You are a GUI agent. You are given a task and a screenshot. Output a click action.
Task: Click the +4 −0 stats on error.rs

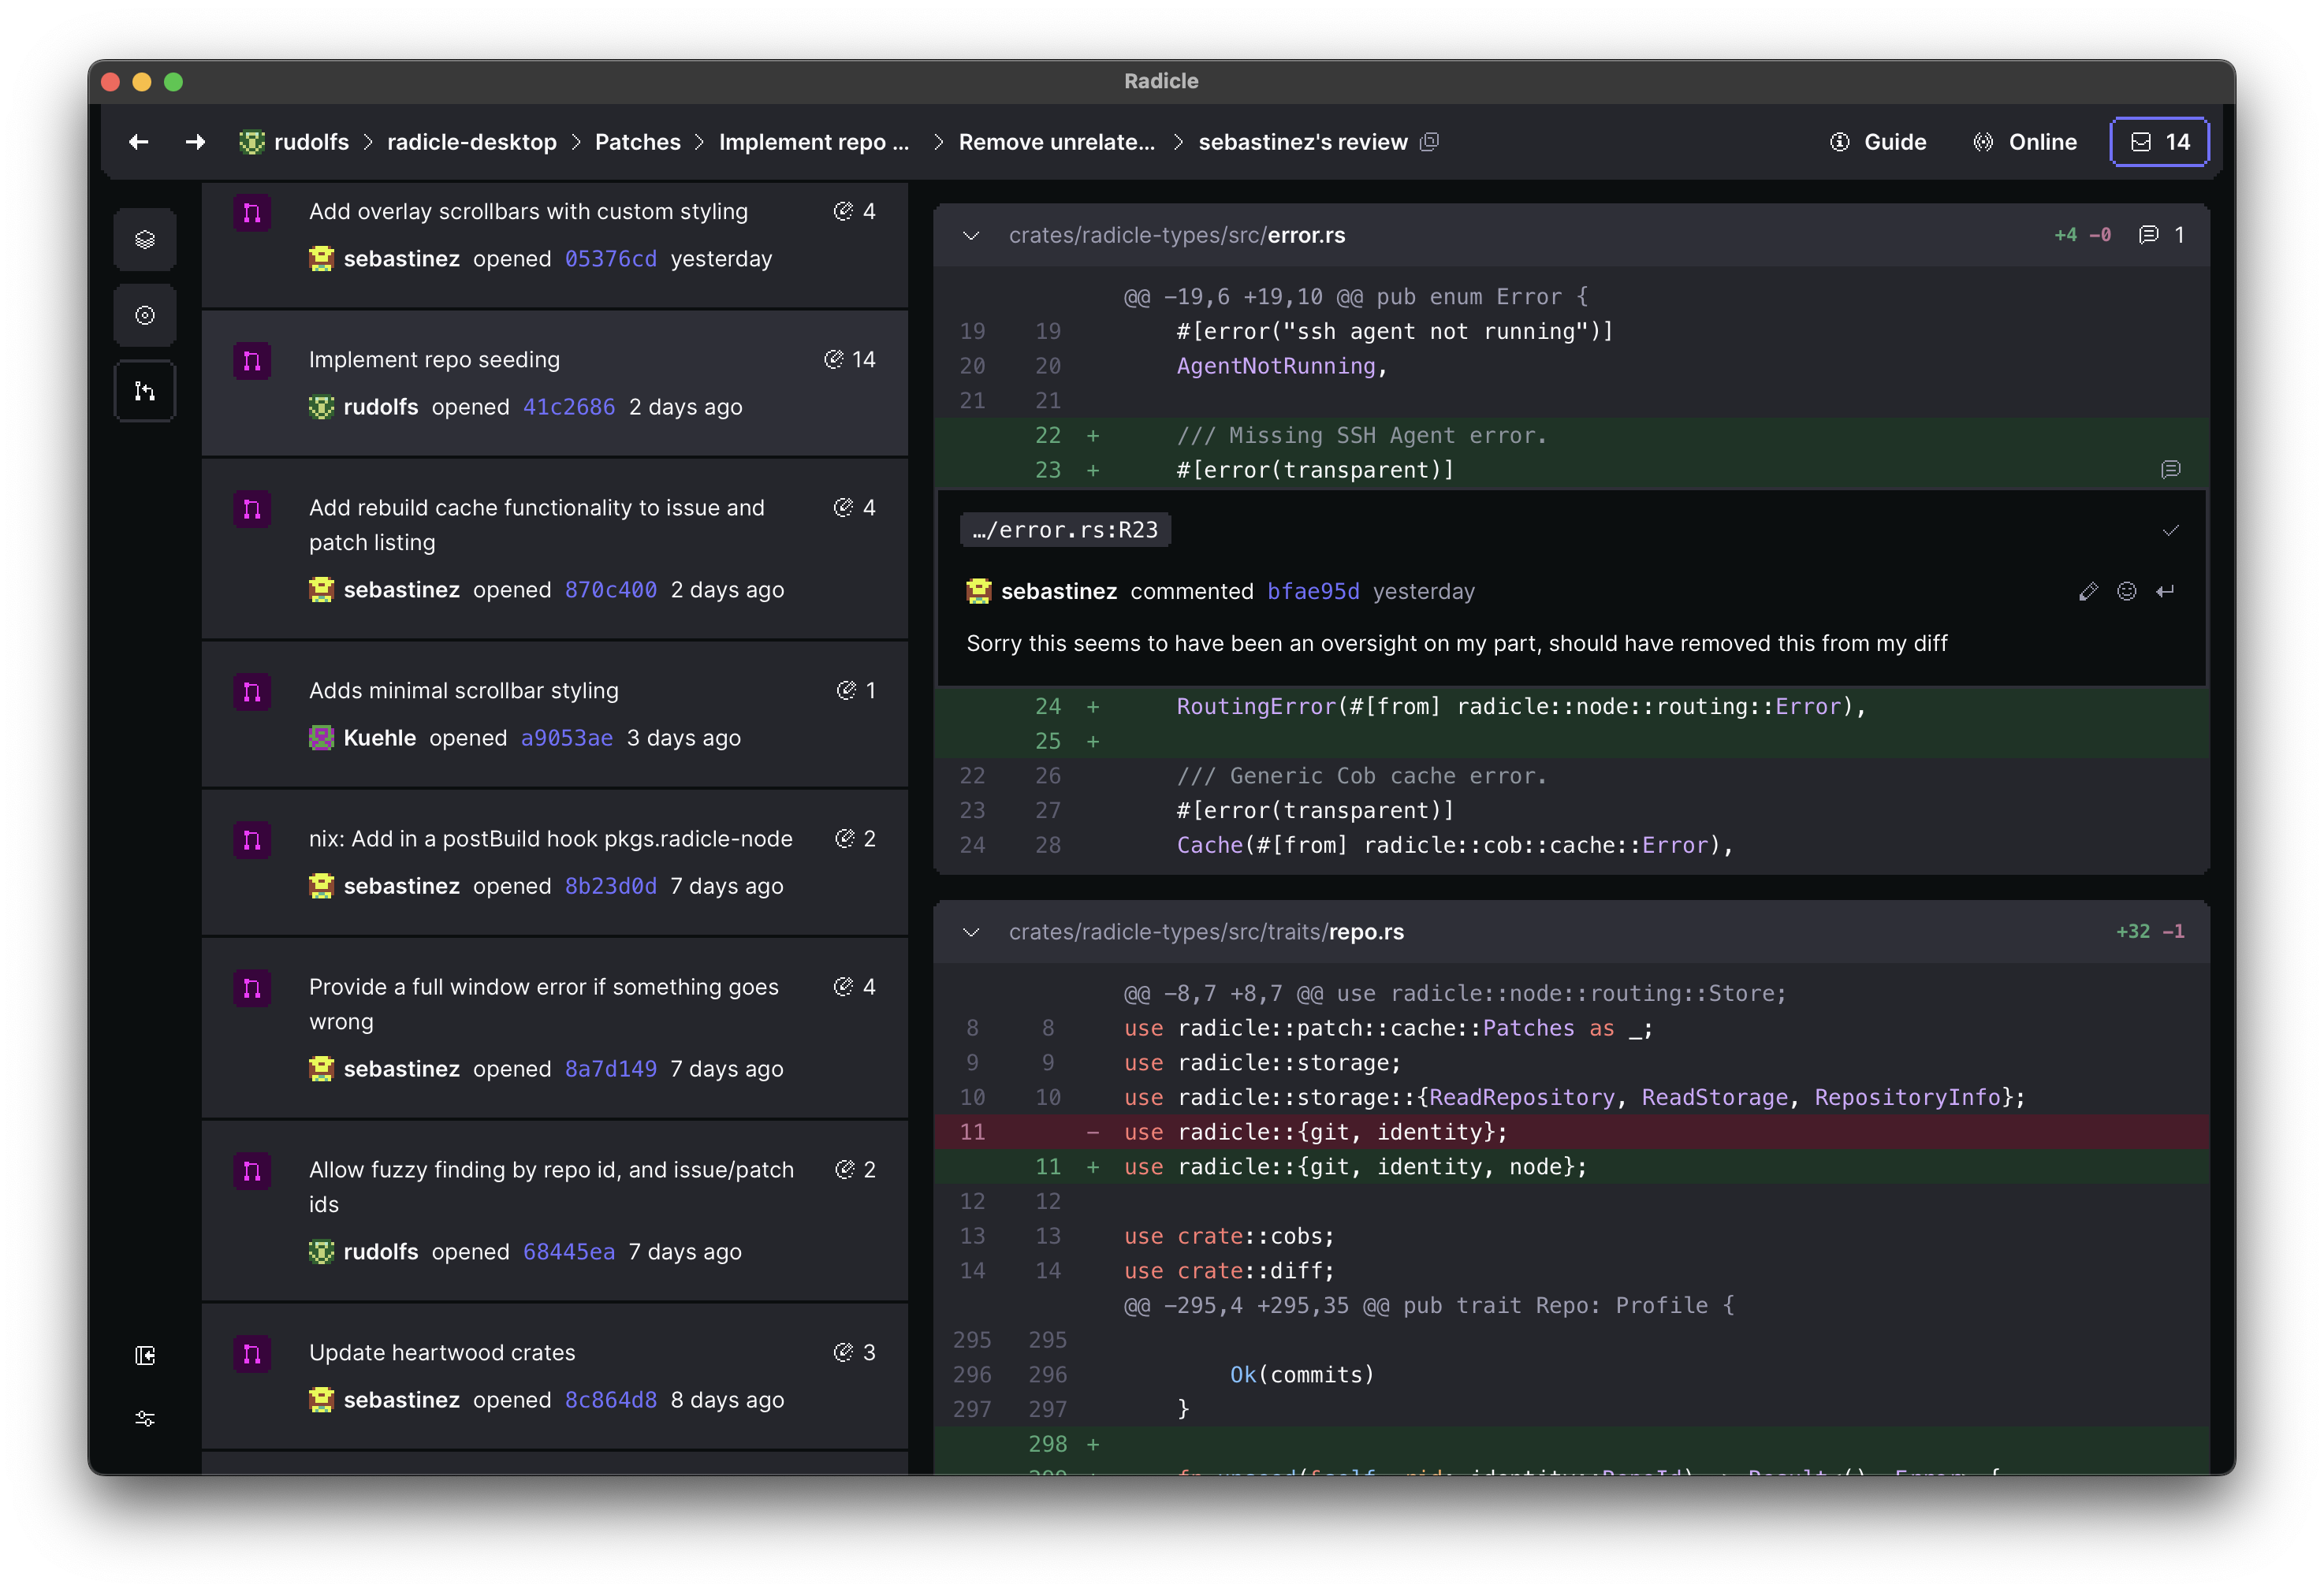[2083, 235]
